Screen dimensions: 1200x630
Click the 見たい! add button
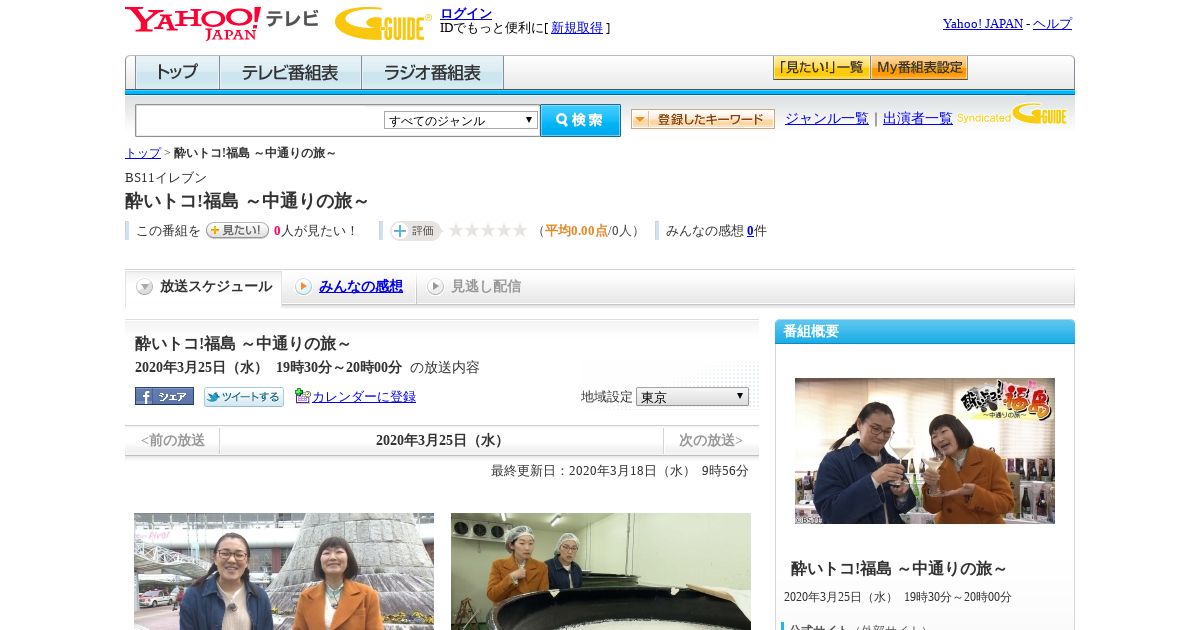click(x=237, y=230)
